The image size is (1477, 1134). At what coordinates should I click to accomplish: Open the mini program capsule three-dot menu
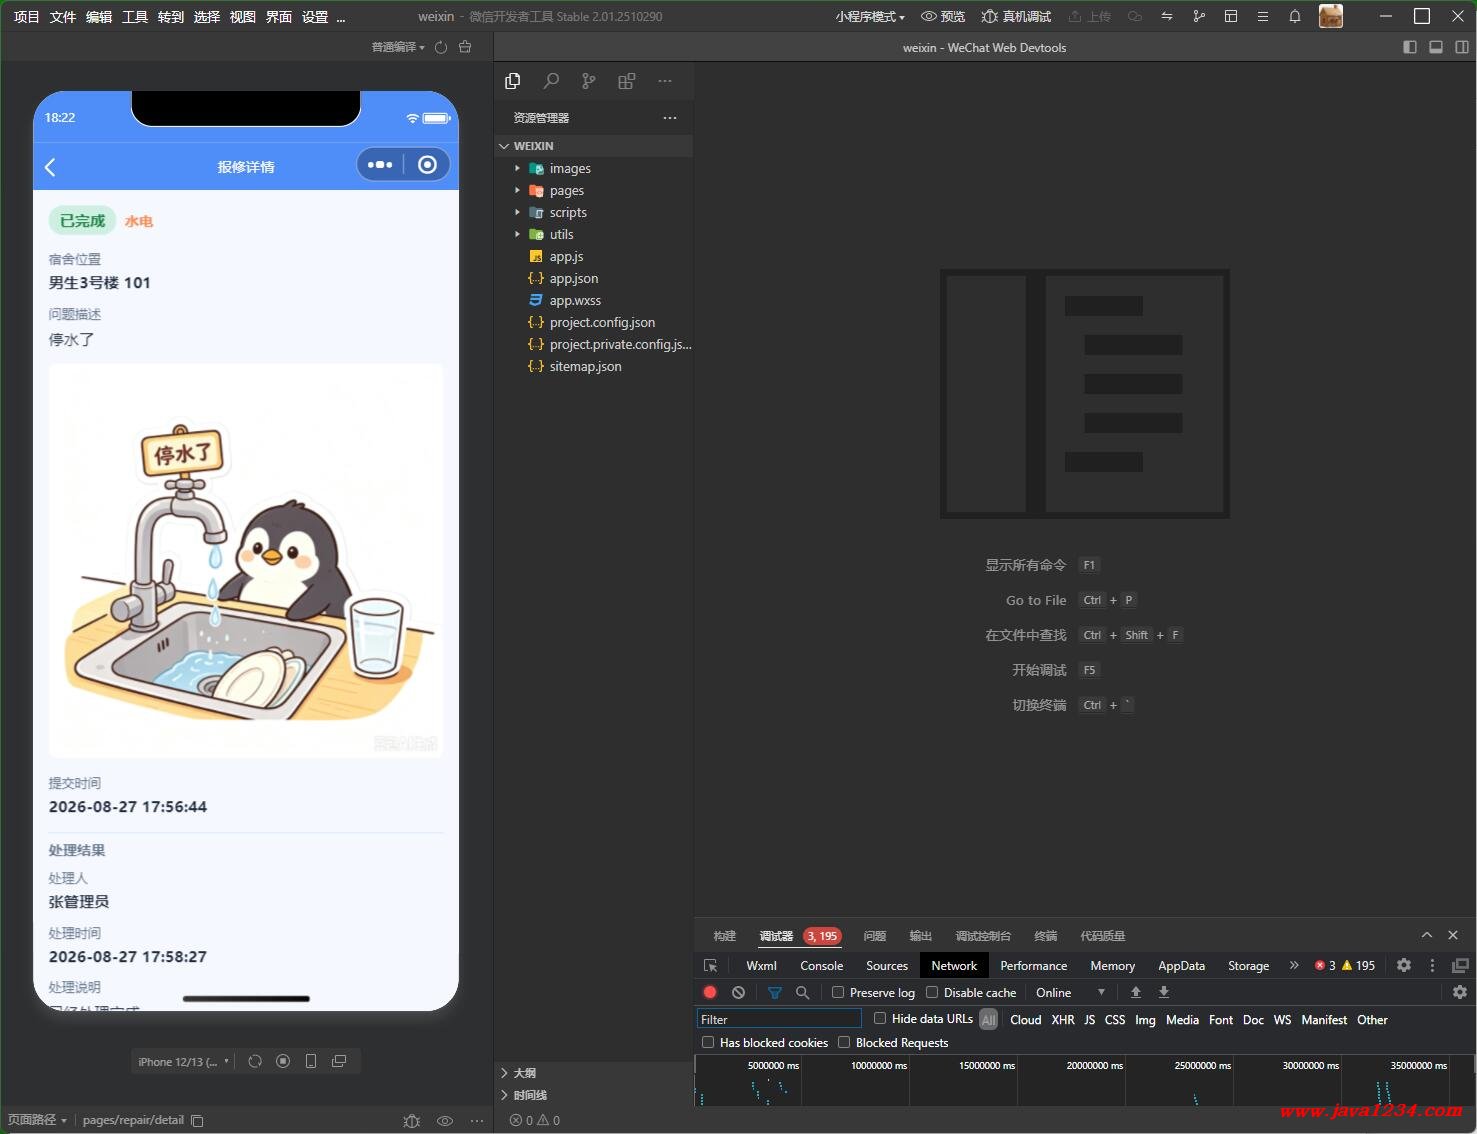380,165
